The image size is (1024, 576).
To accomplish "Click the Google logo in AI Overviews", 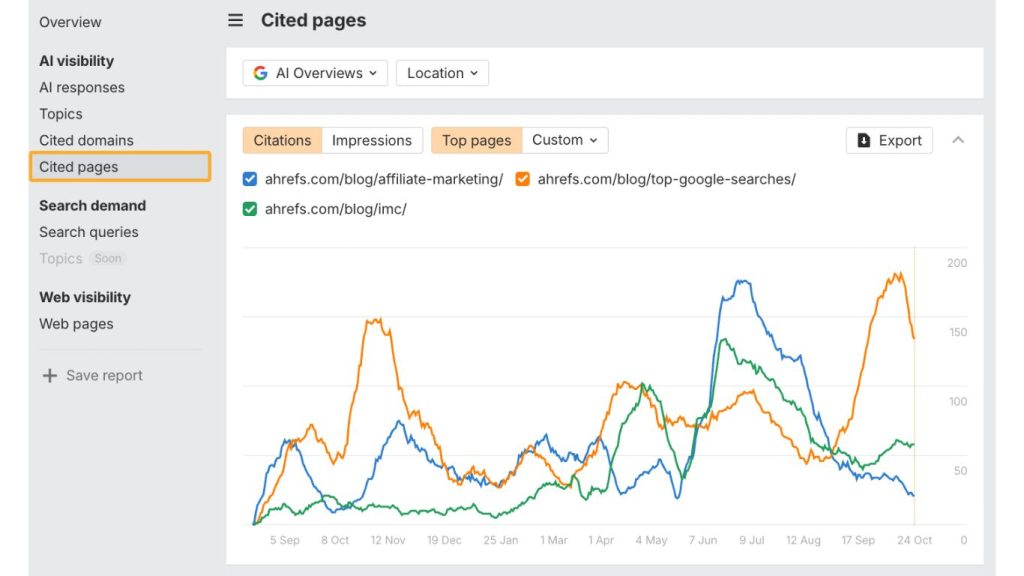I will pos(261,73).
